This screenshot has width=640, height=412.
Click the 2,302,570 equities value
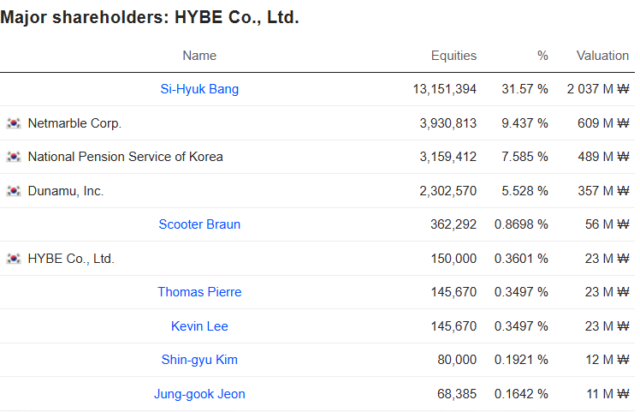coord(448,191)
